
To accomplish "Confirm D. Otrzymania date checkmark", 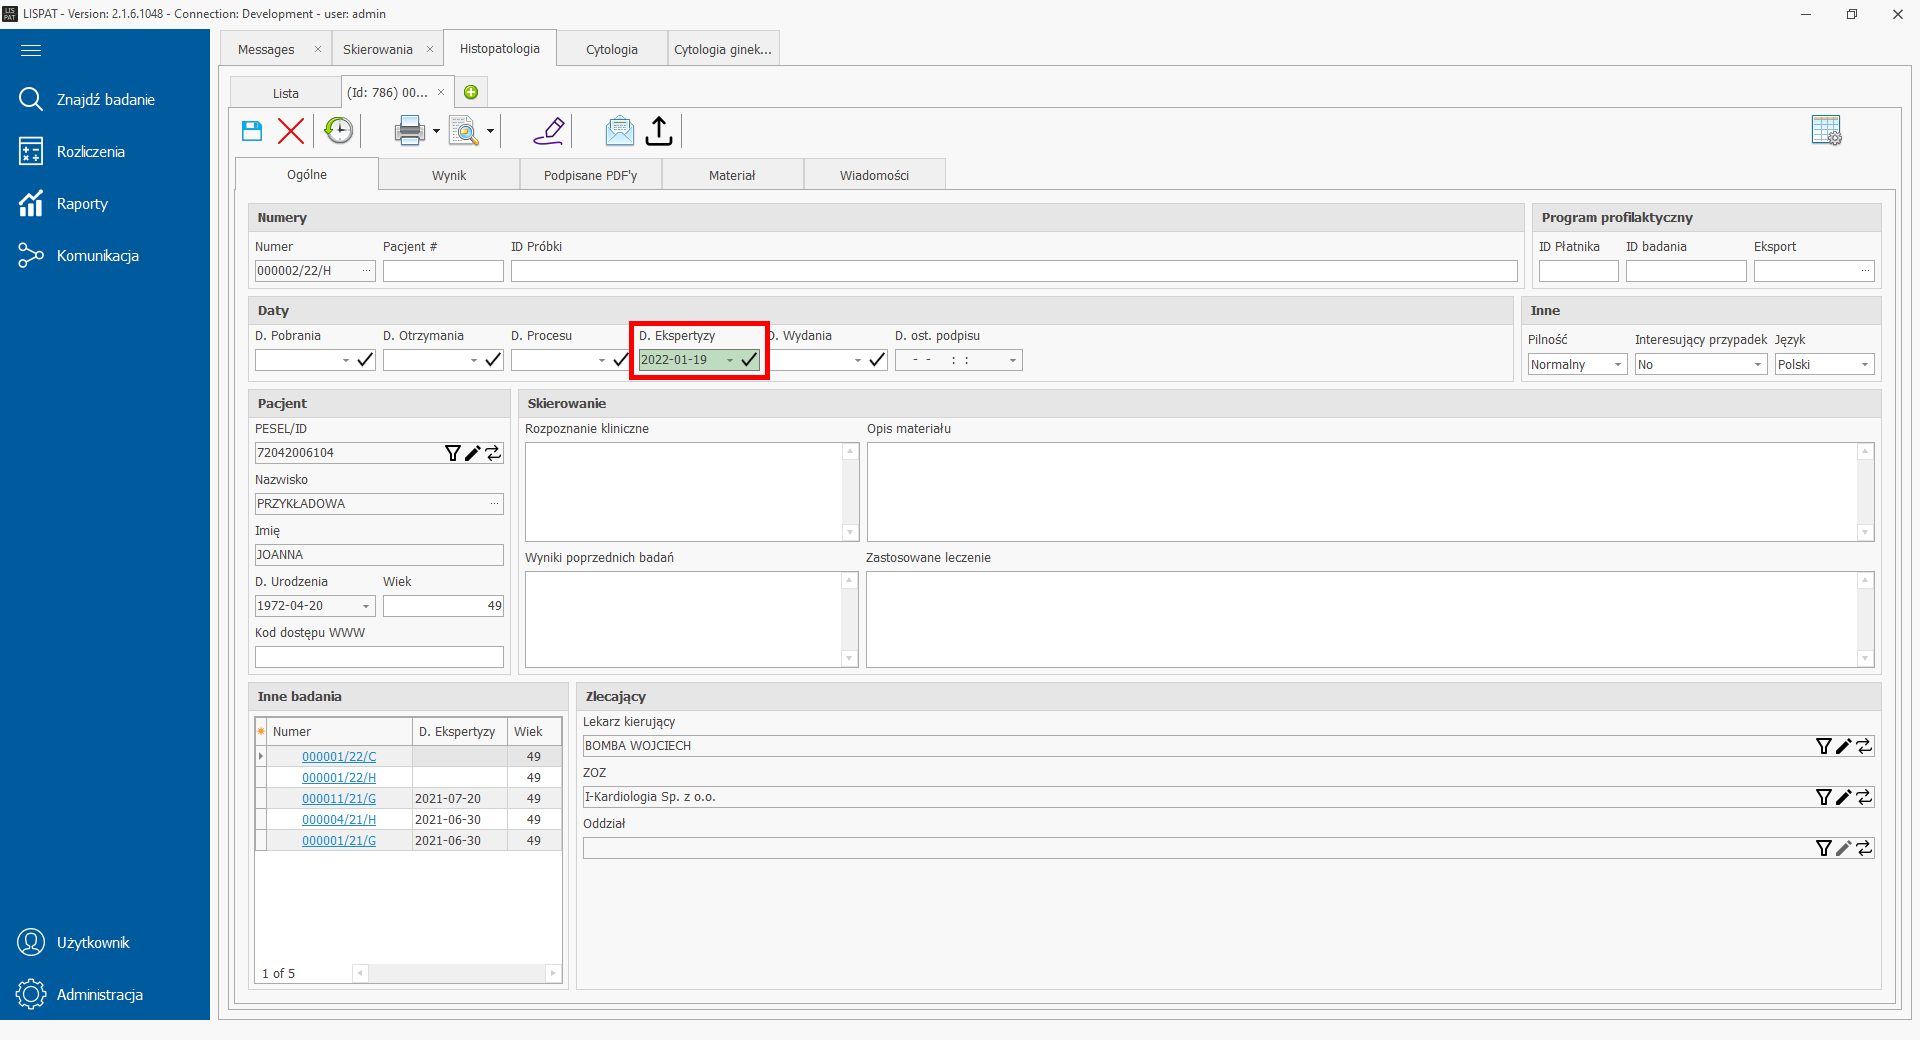I will tap(493, 360).
